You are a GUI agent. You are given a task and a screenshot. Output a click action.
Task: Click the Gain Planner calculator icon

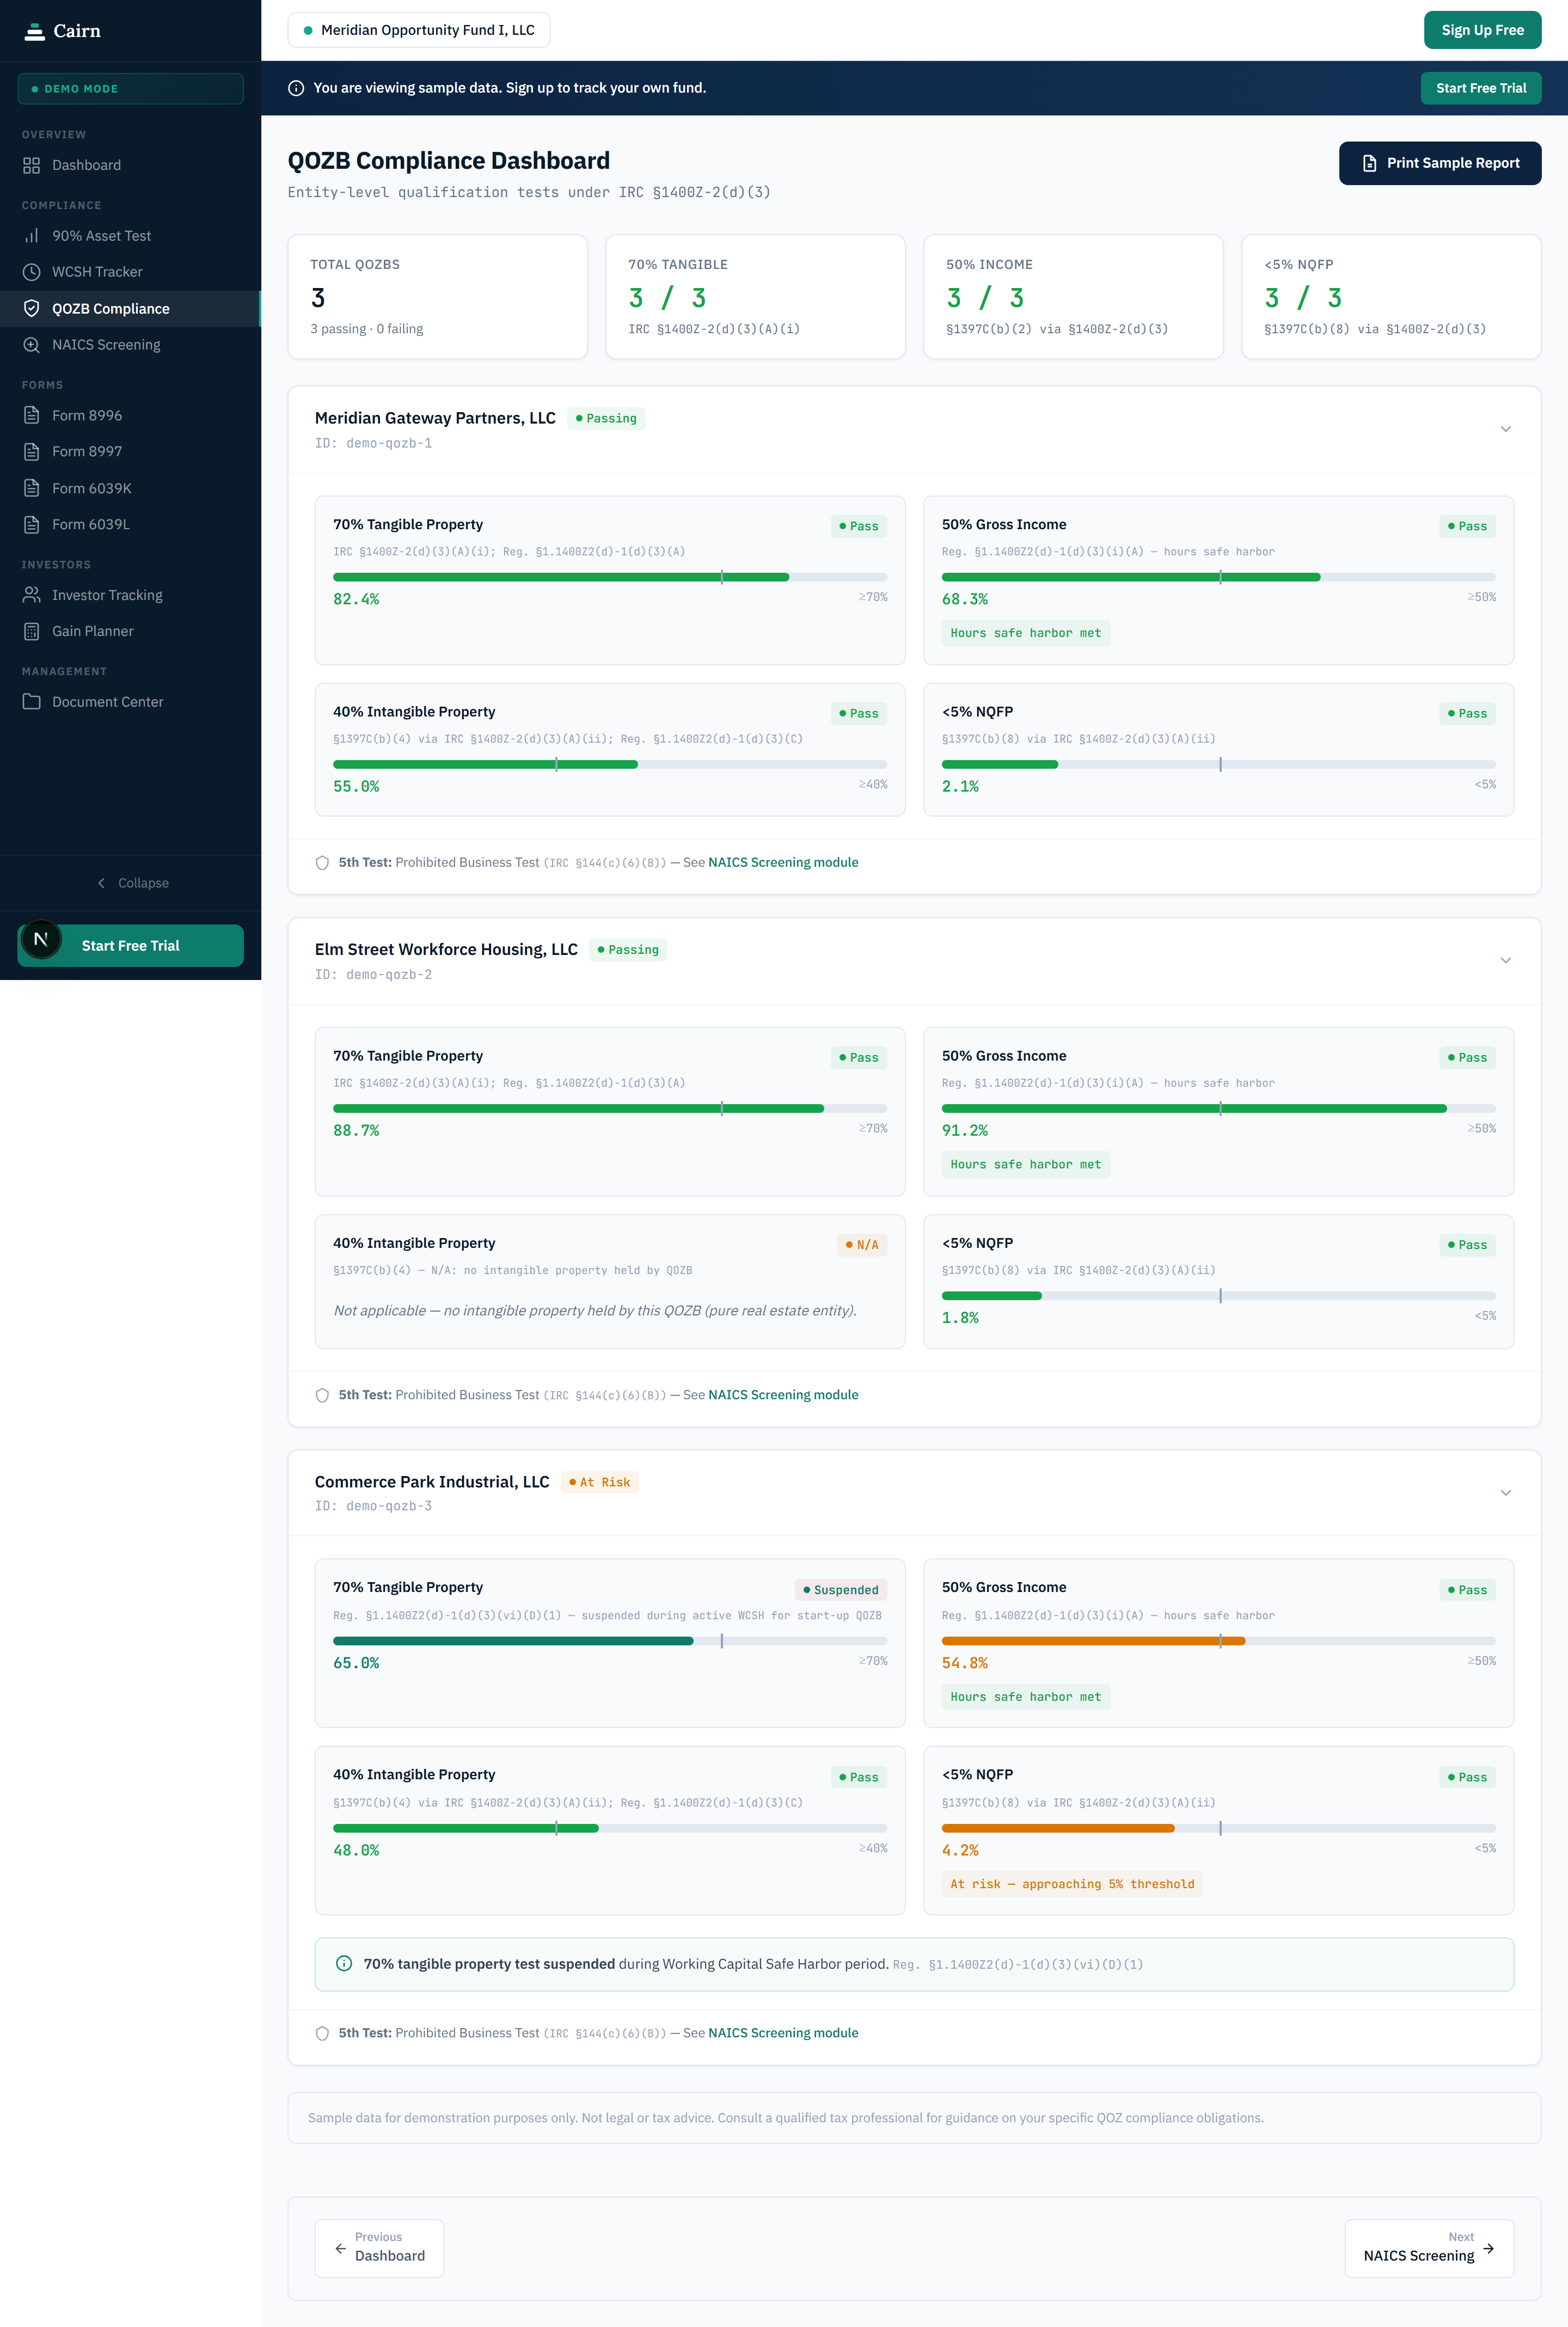coord(32,631)
